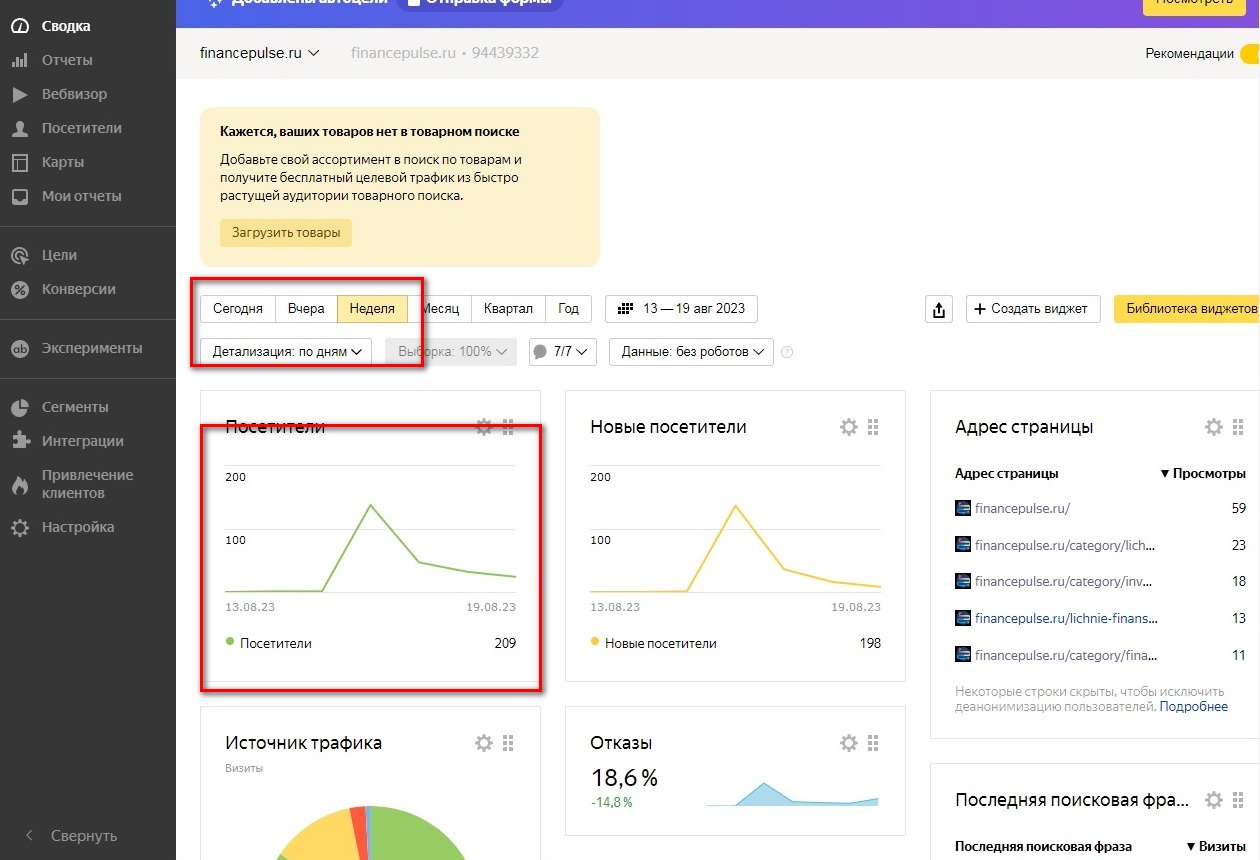Screen dimensions: 1260x860
Task: Click green Посетители legend dot
Action: tap(230, 643)
